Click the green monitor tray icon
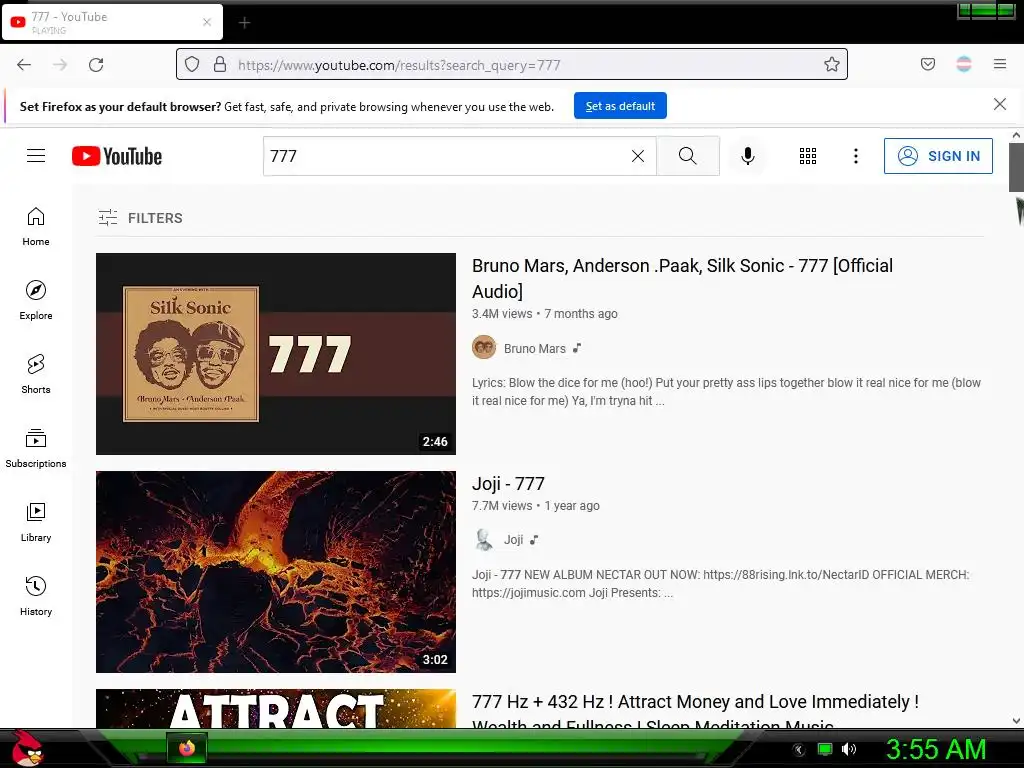The height and width of the screenshot is (768, 1024). 825,749
